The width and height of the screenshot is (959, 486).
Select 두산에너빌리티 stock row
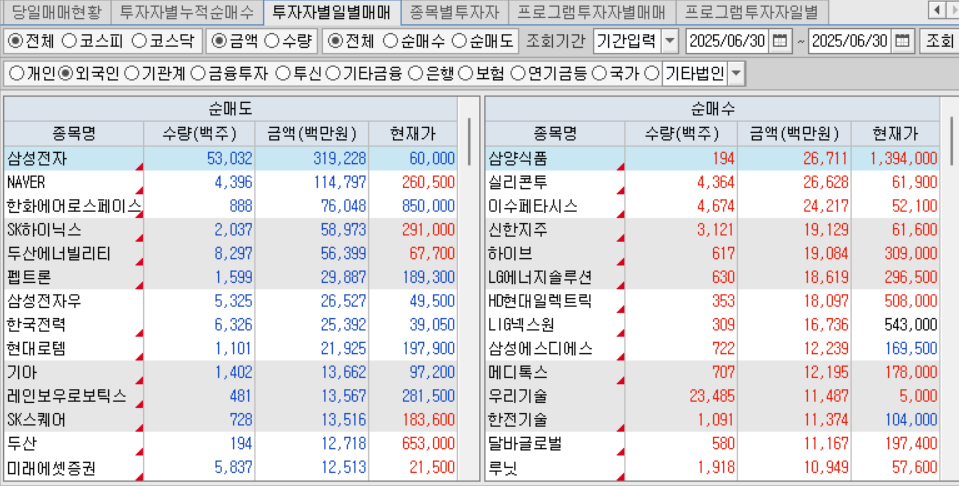click(231, 254)
